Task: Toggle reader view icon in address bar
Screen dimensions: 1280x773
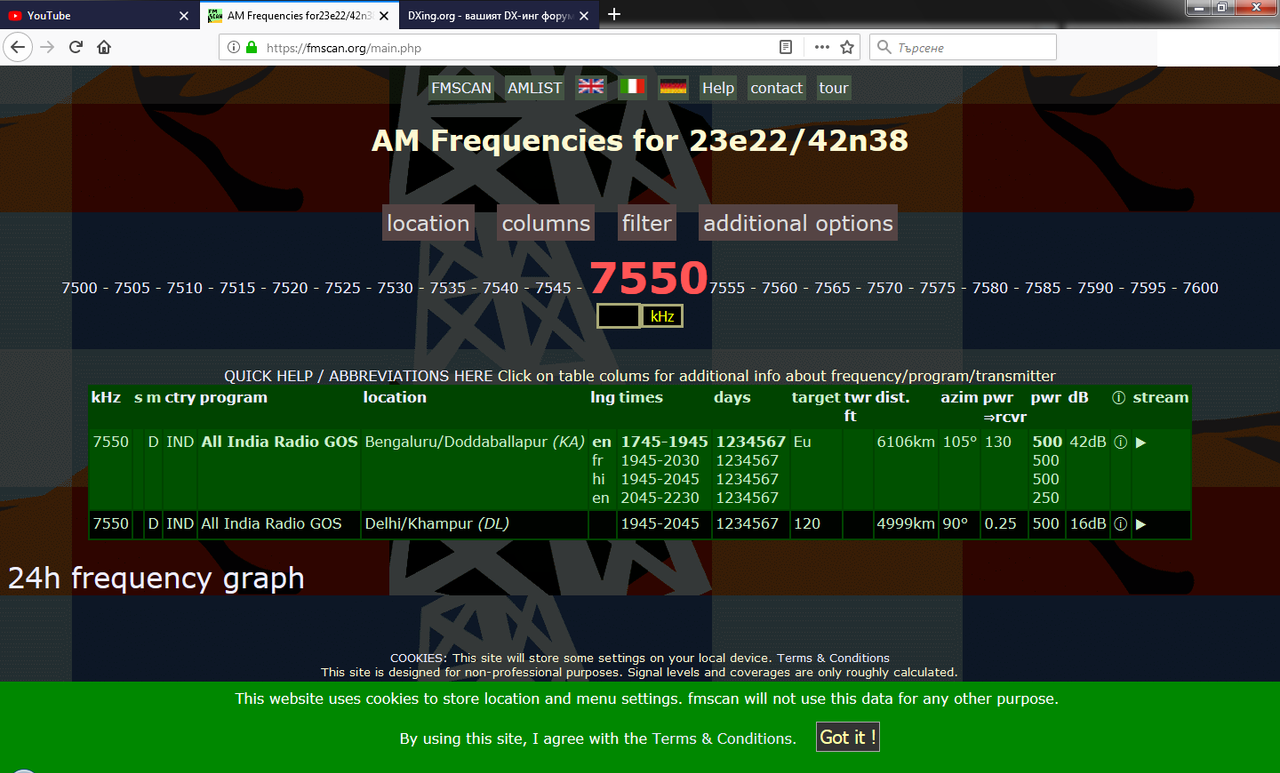Action: [x=786, y=47]
